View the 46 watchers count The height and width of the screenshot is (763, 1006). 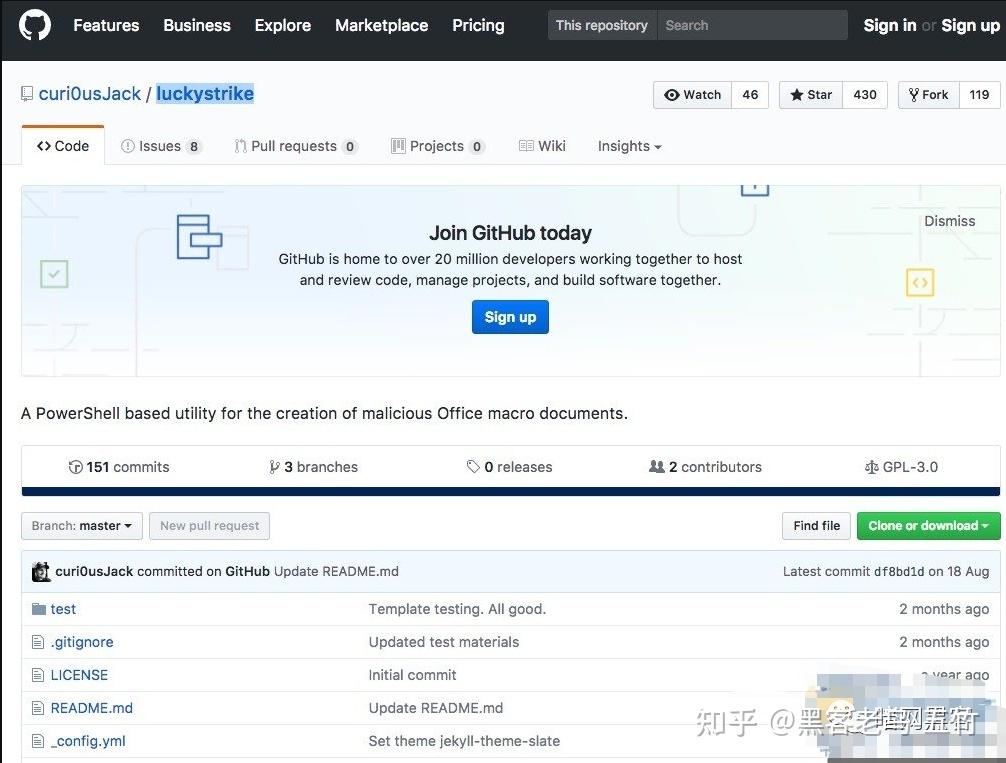click(750, 95)
